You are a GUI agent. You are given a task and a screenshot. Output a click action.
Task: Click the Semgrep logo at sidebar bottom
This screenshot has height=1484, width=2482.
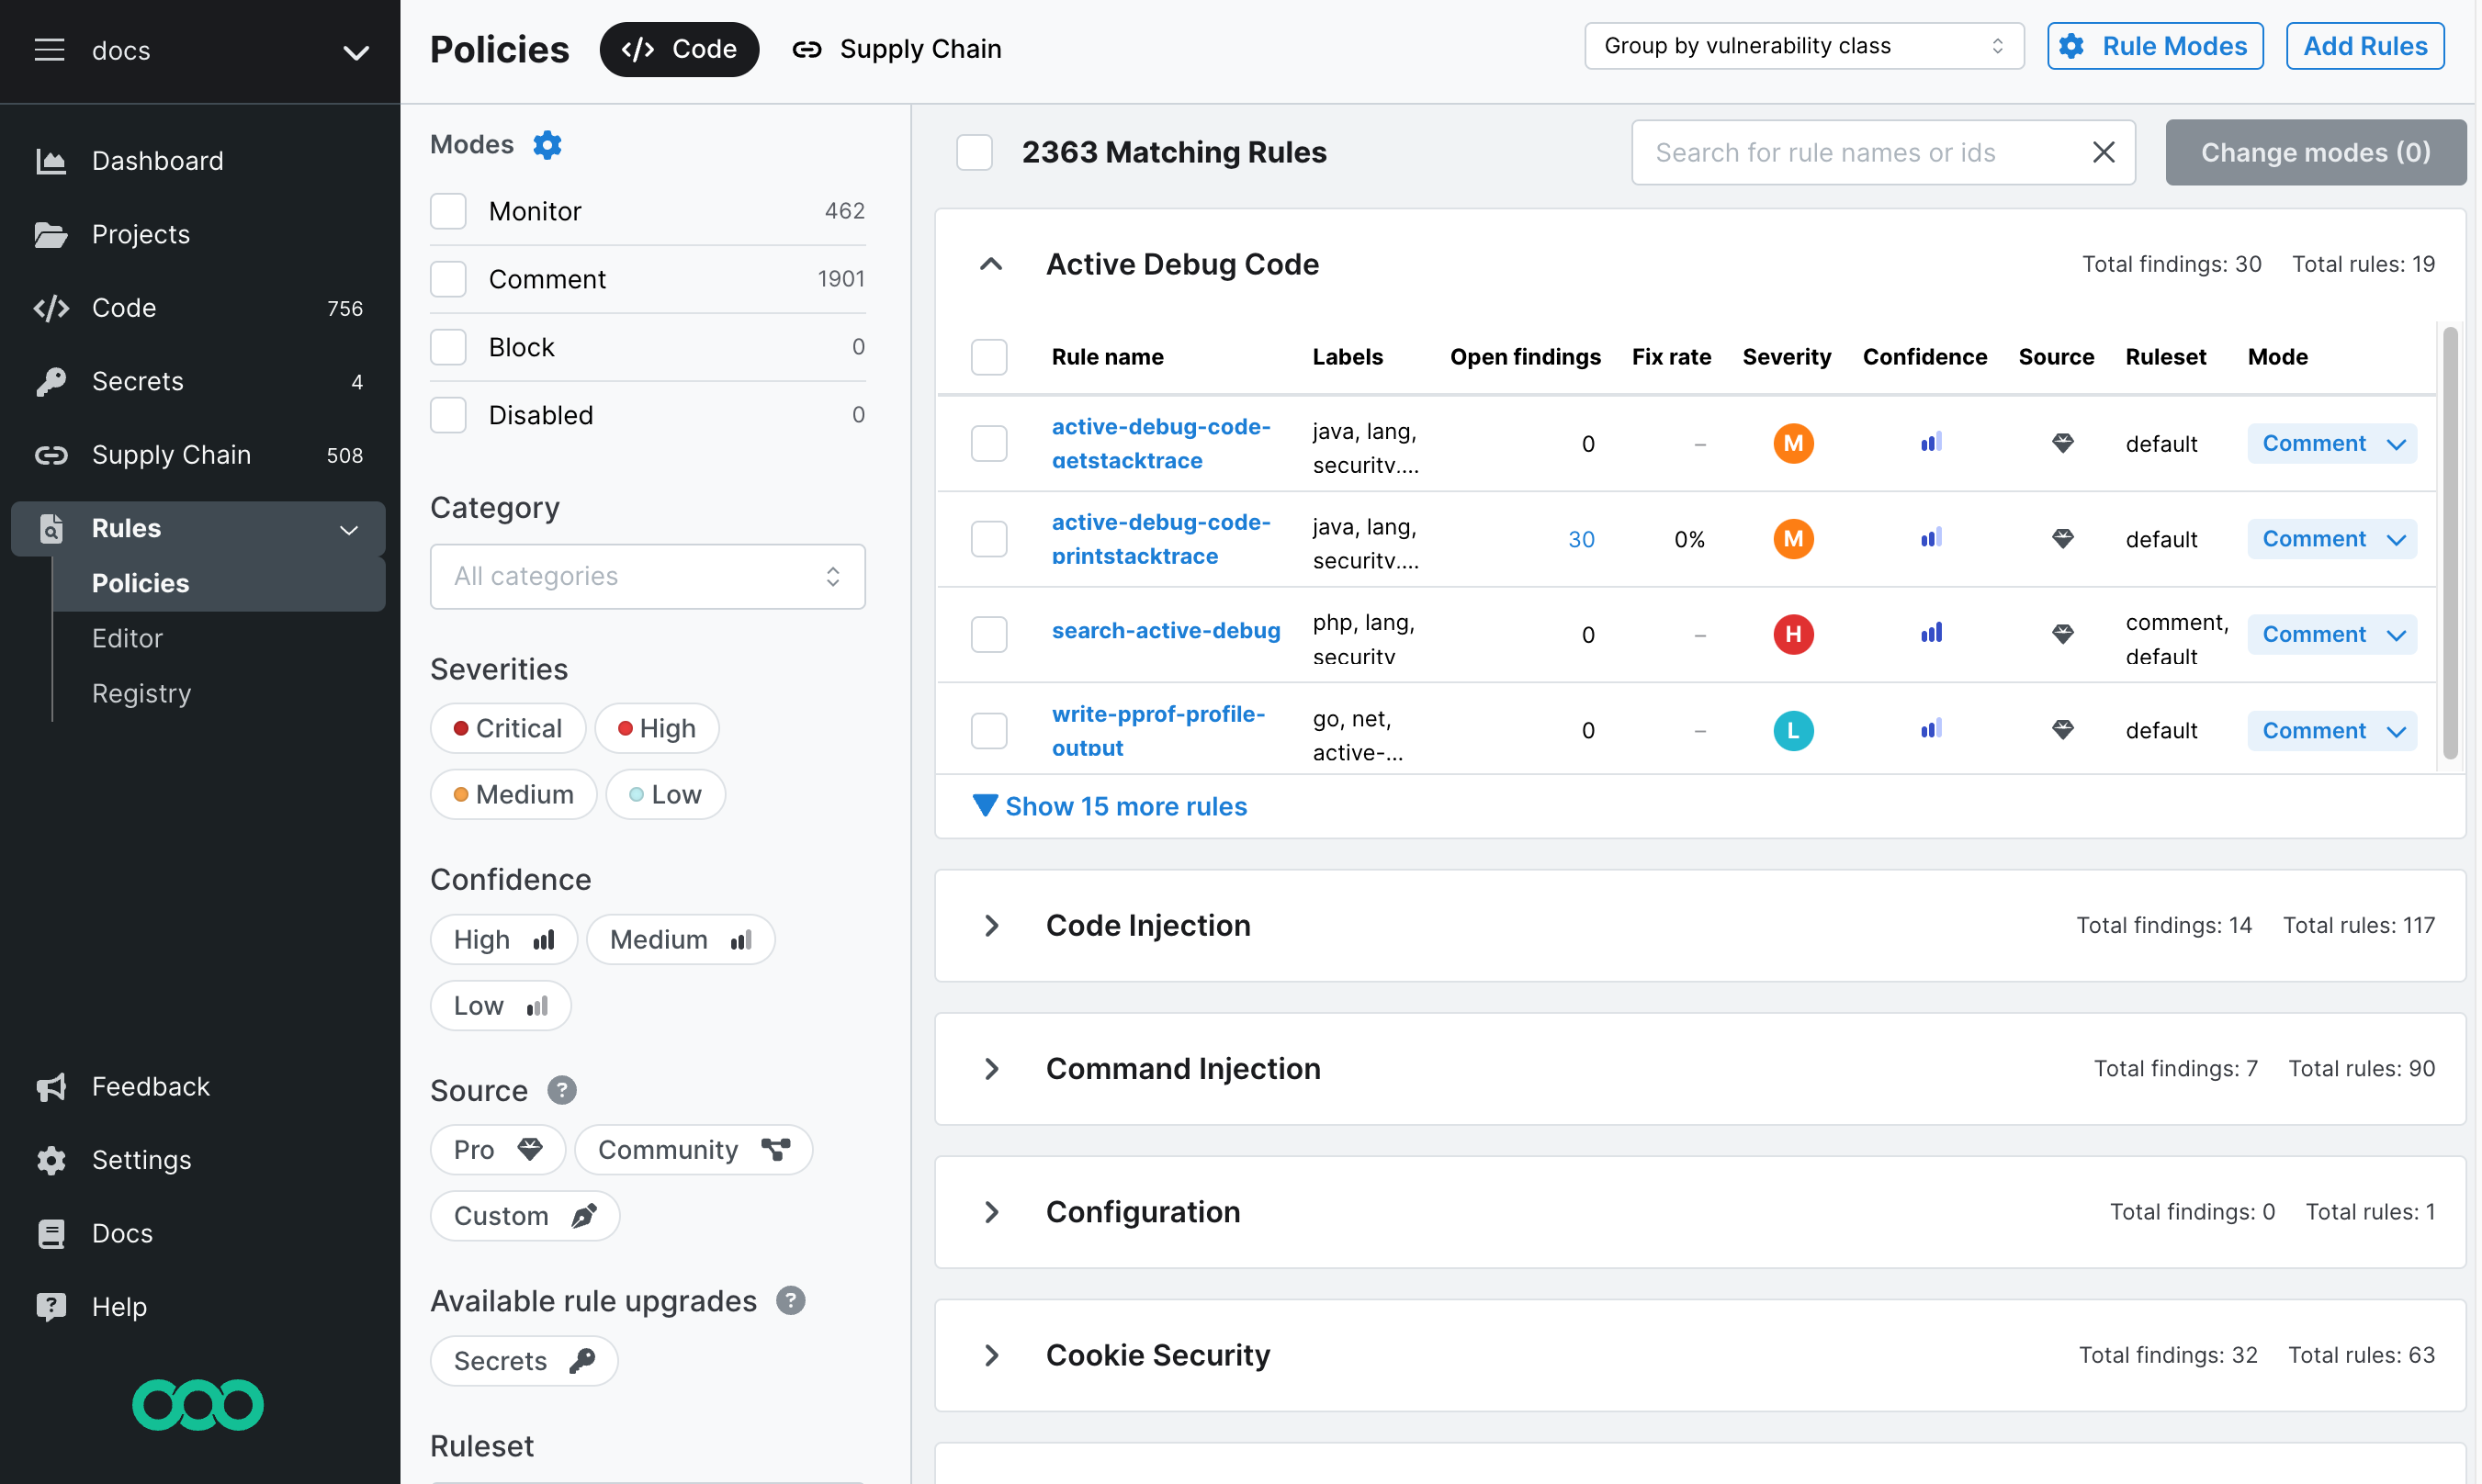click(x=197, y=1405)
